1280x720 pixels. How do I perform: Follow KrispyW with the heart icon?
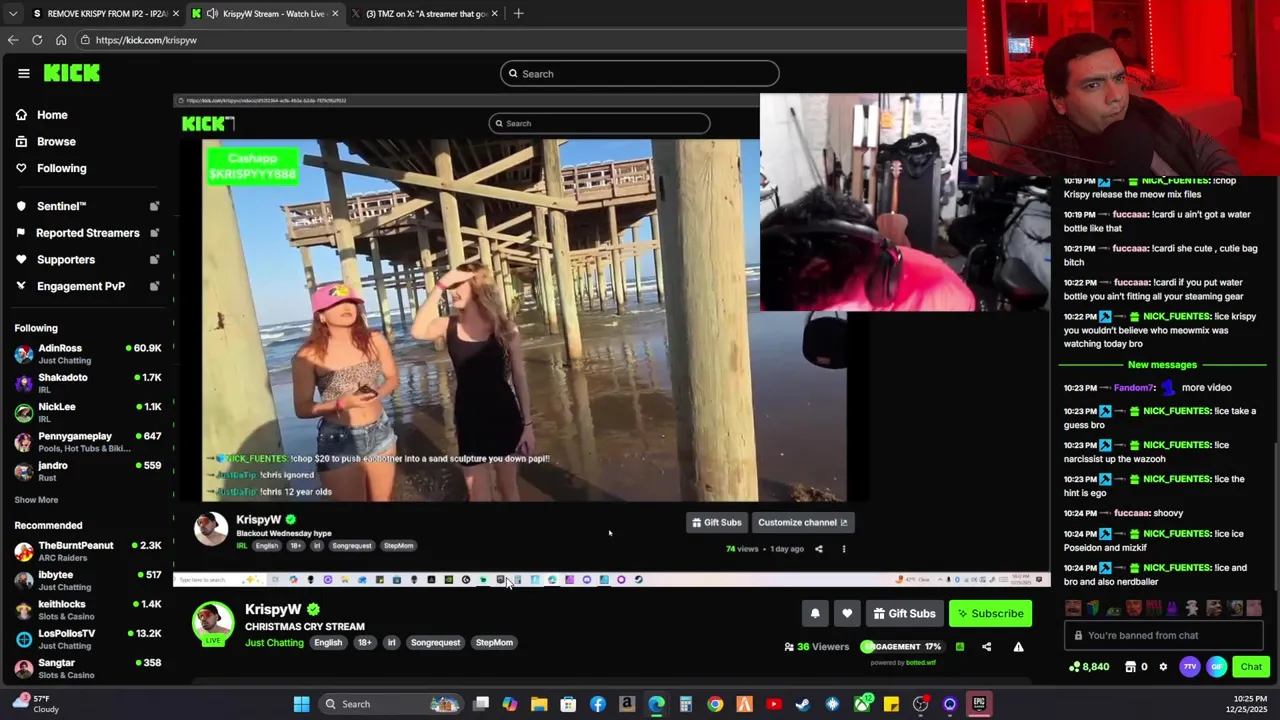[x=847, y=614]
